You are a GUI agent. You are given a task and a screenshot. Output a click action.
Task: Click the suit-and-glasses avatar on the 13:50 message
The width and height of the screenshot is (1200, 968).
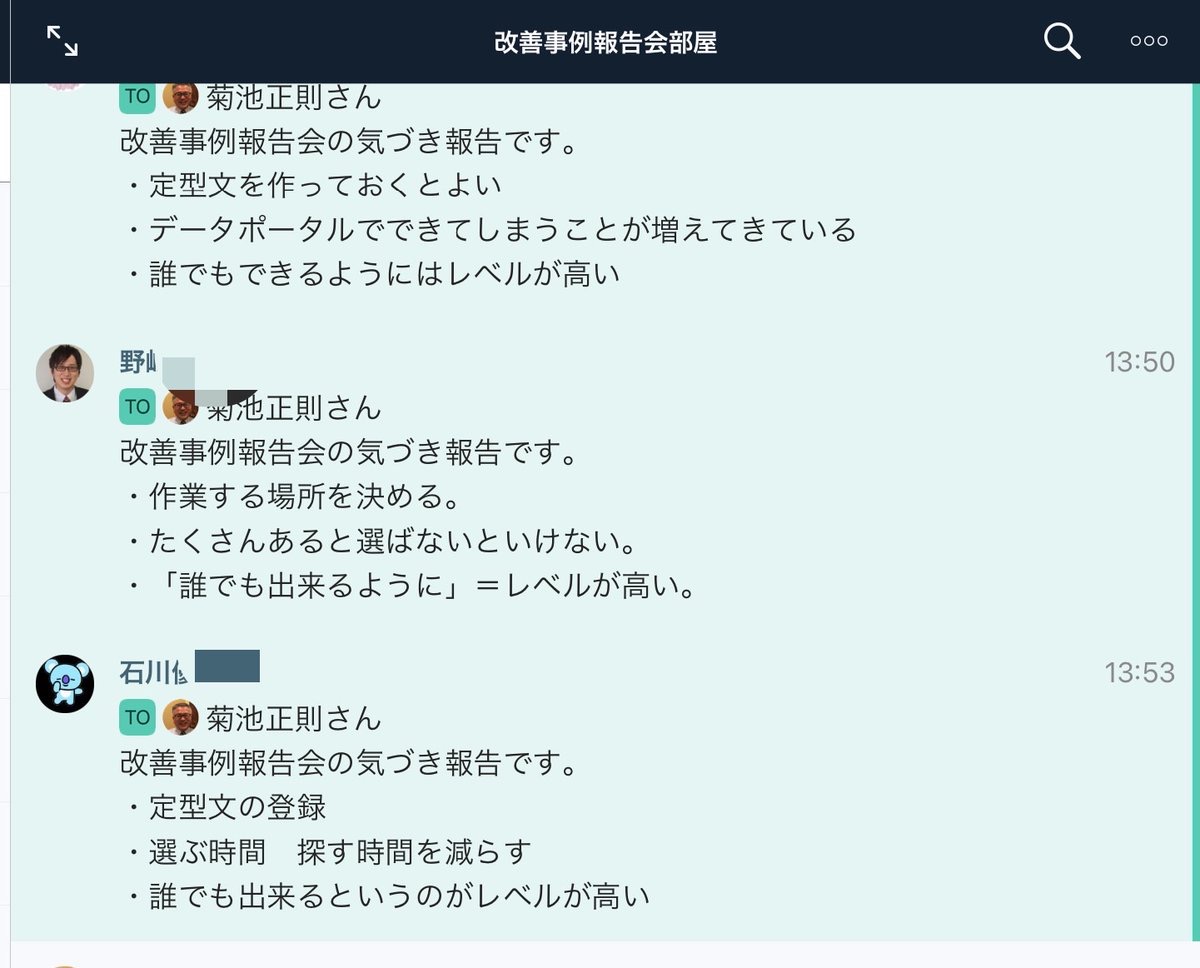(65, 372)
